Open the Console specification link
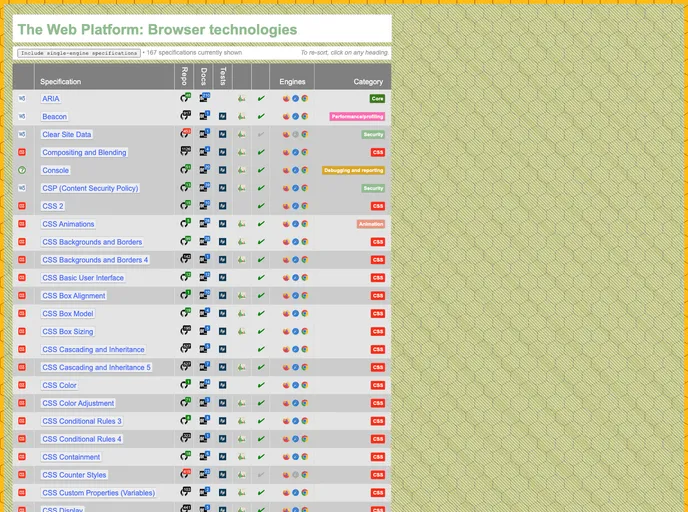Viewport: 688px width, 512px height. point(55,170)
